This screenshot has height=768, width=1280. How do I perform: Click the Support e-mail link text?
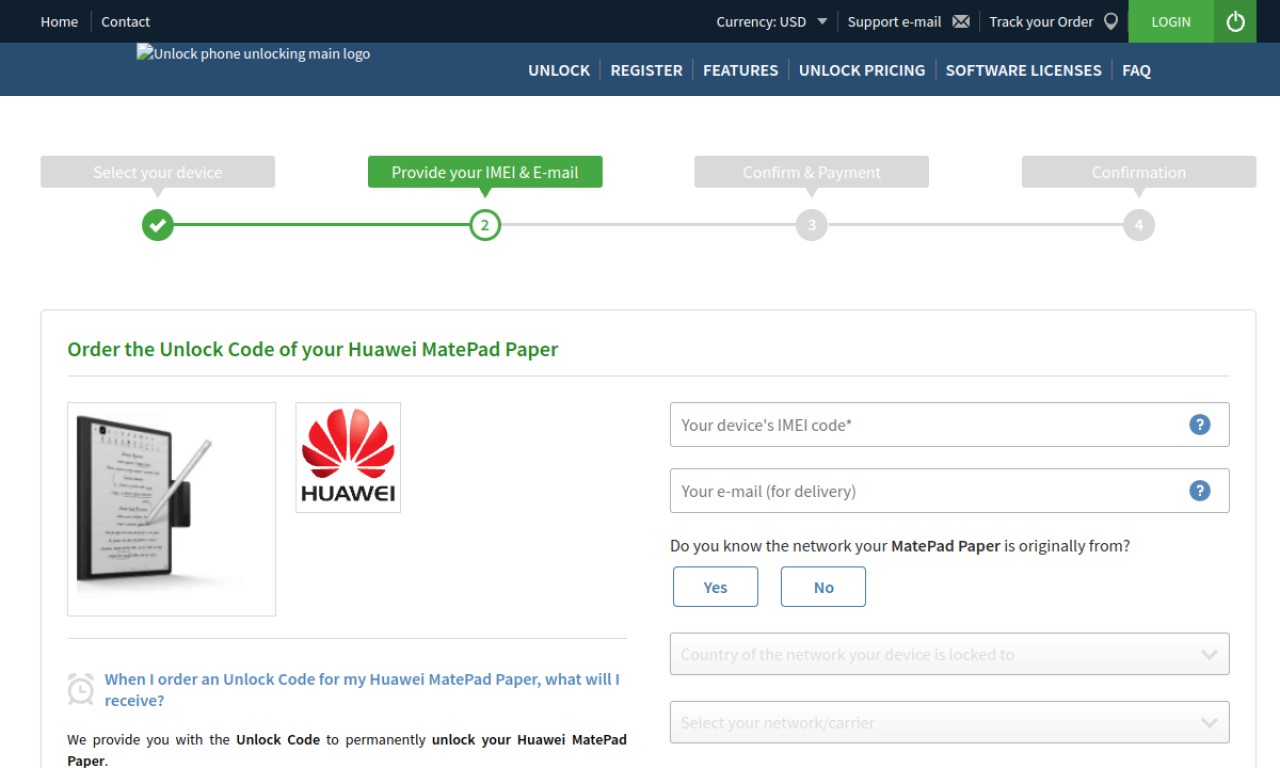click(x=894, y=21)
